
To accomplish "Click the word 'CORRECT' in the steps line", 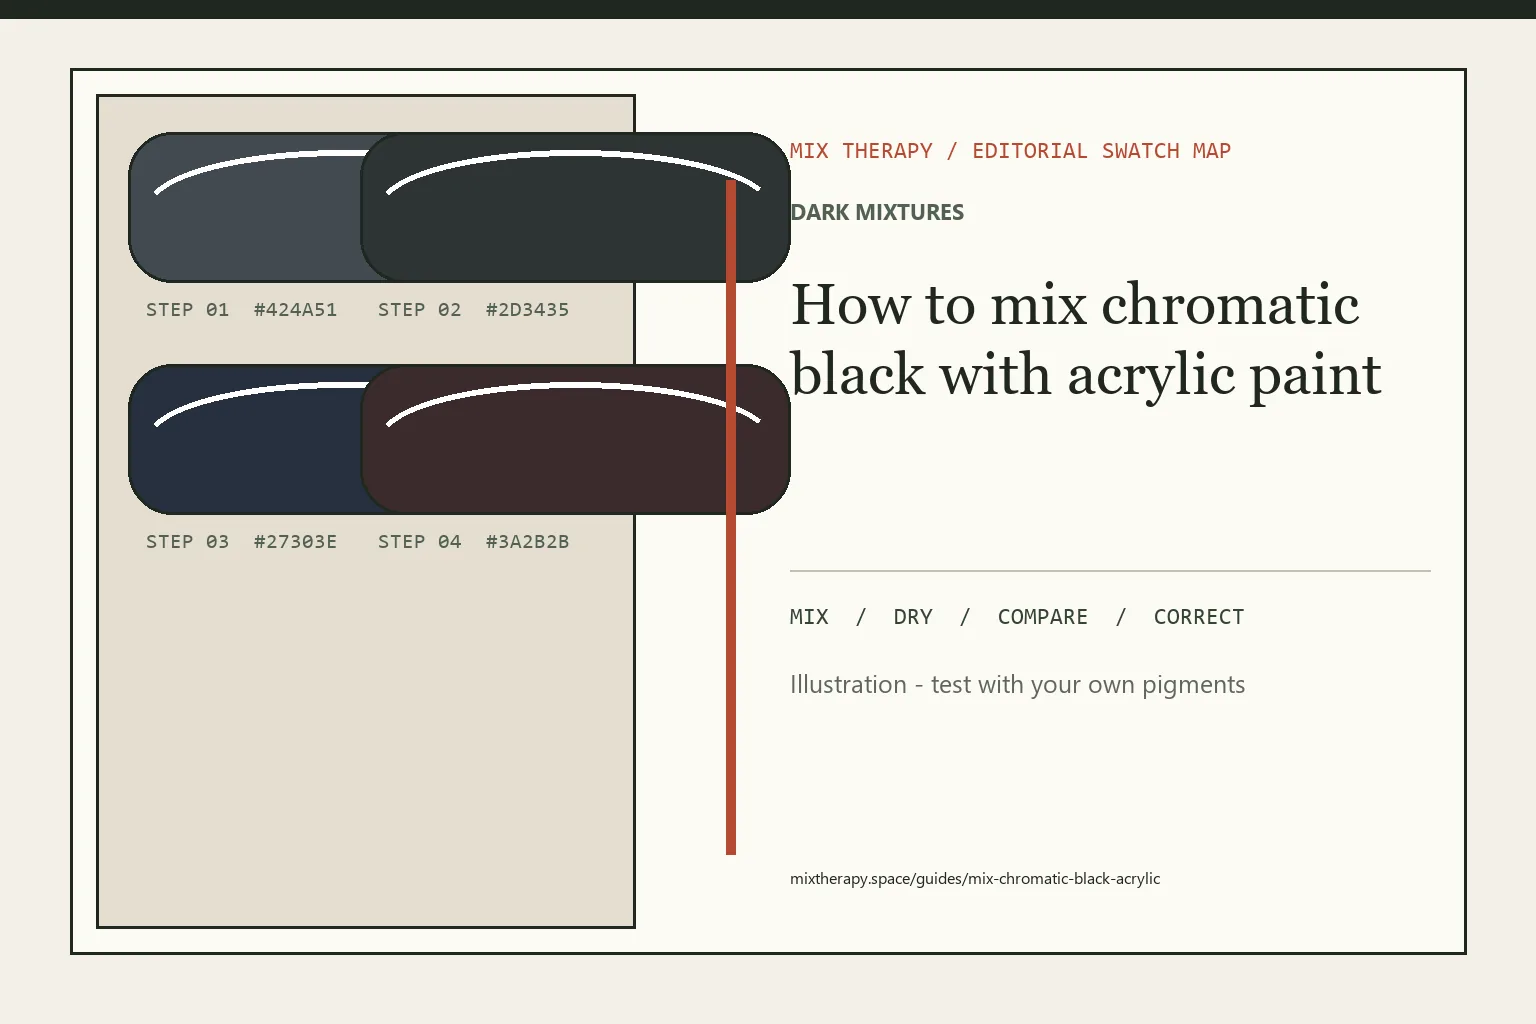I will 1199,617.
